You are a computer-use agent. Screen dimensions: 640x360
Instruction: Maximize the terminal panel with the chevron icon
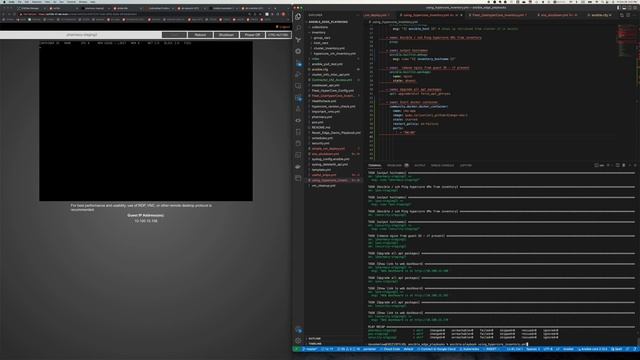click(629, 165)
